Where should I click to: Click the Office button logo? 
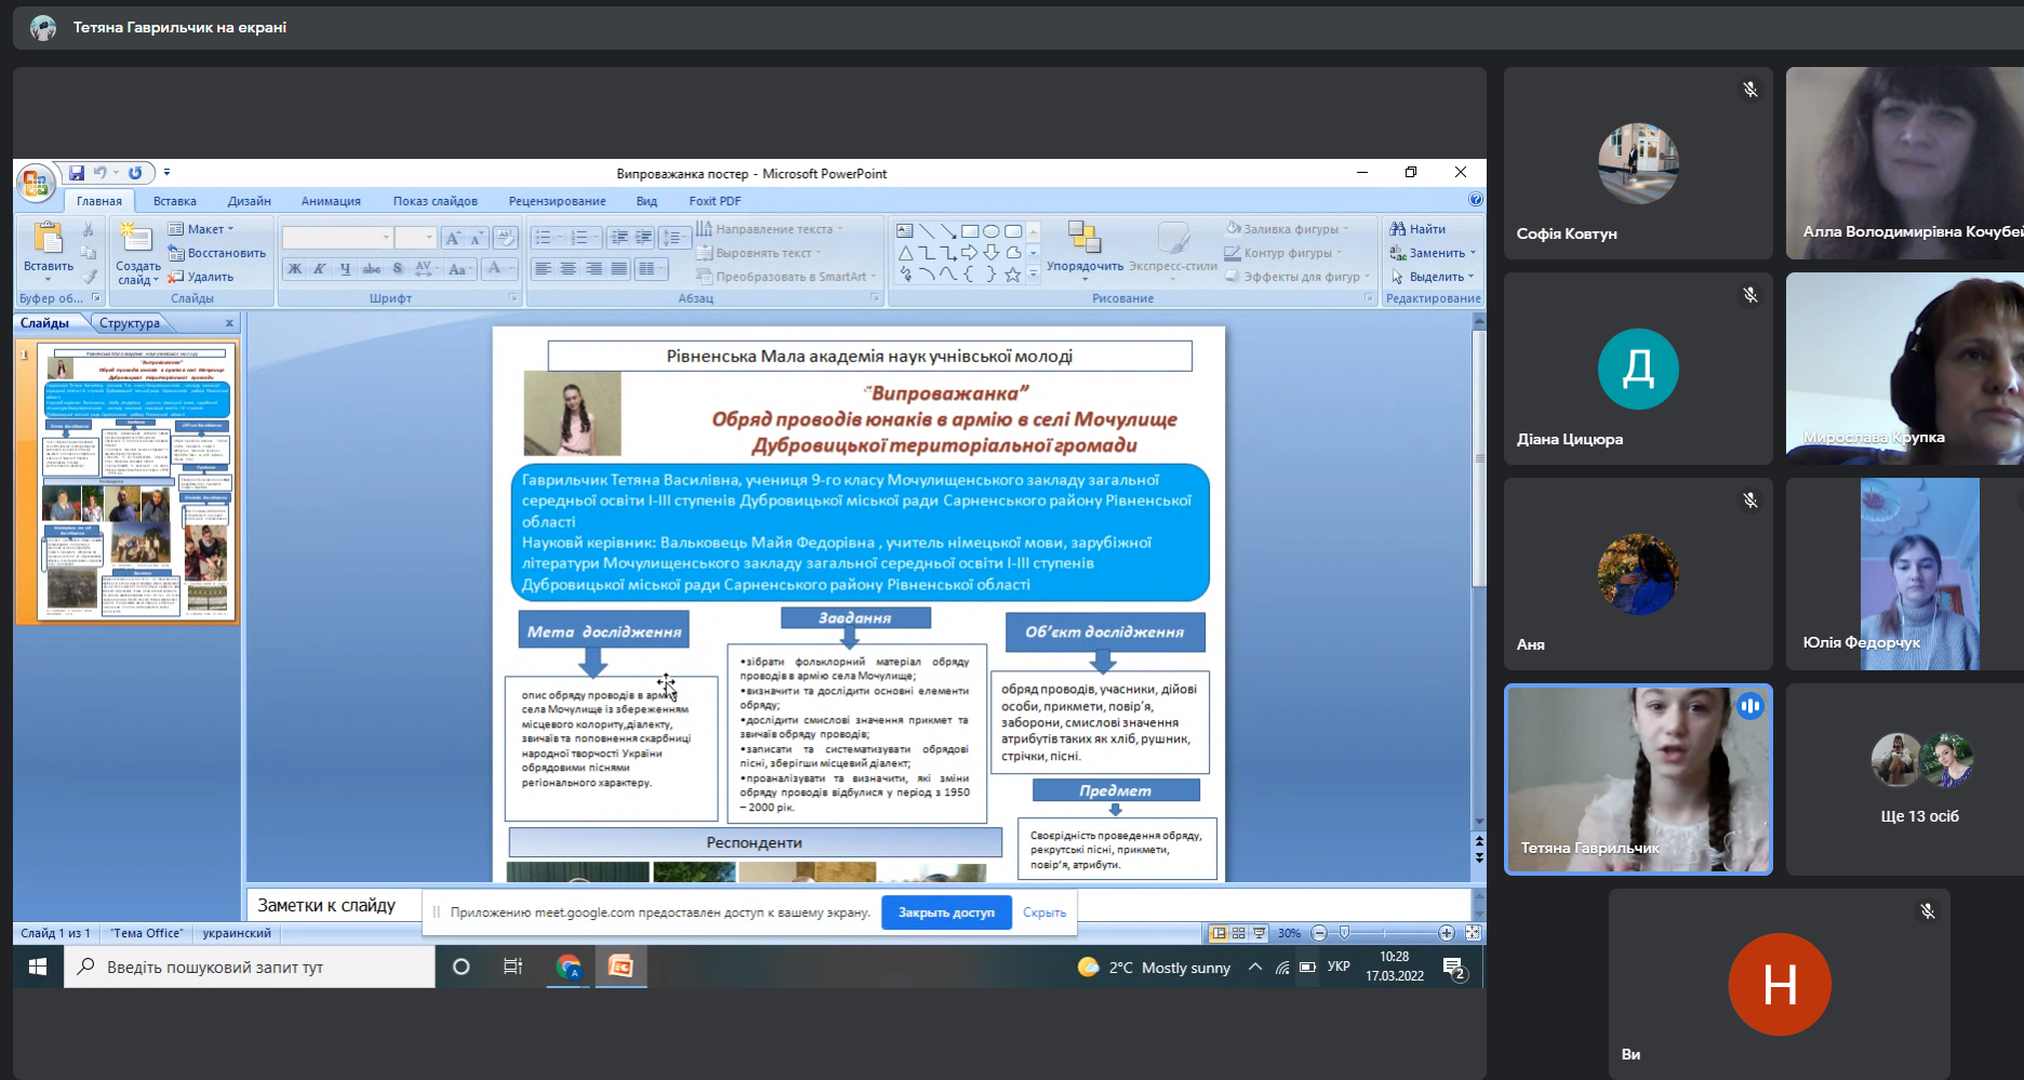tap(35, 182)
